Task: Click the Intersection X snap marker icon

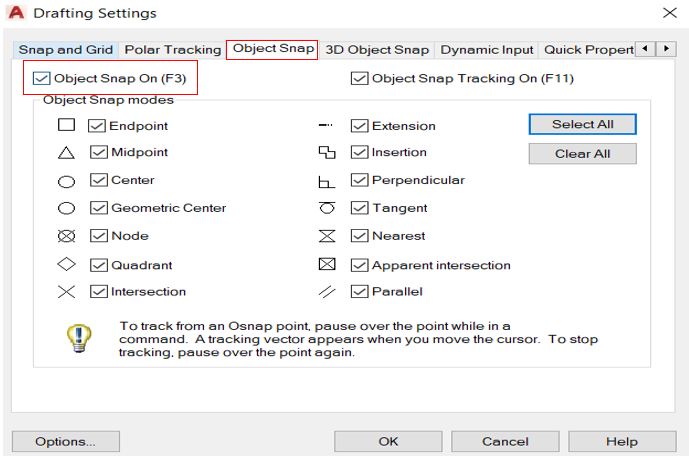Action: (66, 292)
